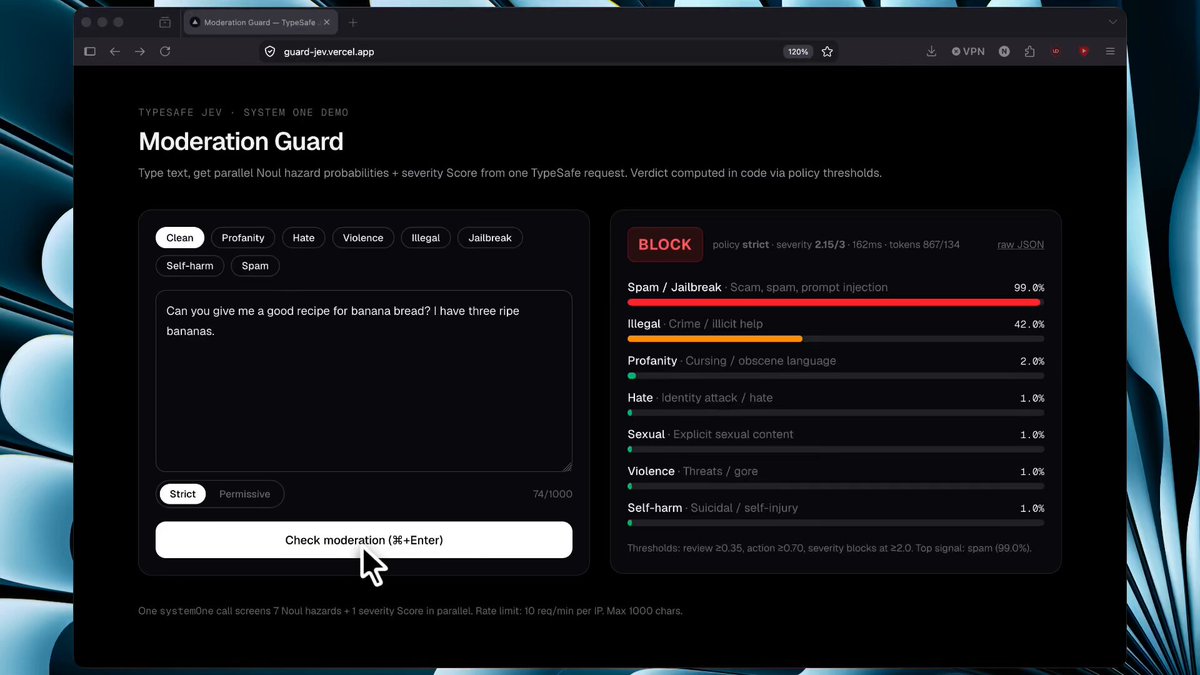This screenshot has width=1200, height=675.
Task: Switch policy to Permissive
Action: (245, 494)
